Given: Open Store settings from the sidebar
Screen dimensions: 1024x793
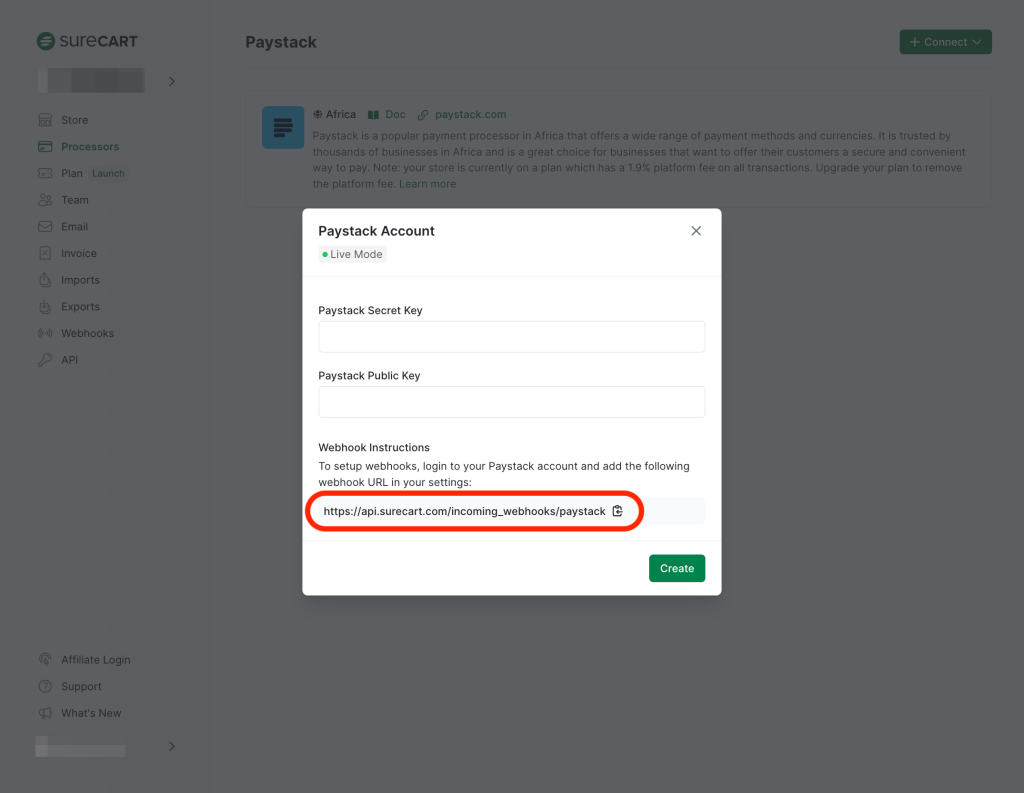Looking at the screenshot, I should pyautogui.click(x=75, y=119).
